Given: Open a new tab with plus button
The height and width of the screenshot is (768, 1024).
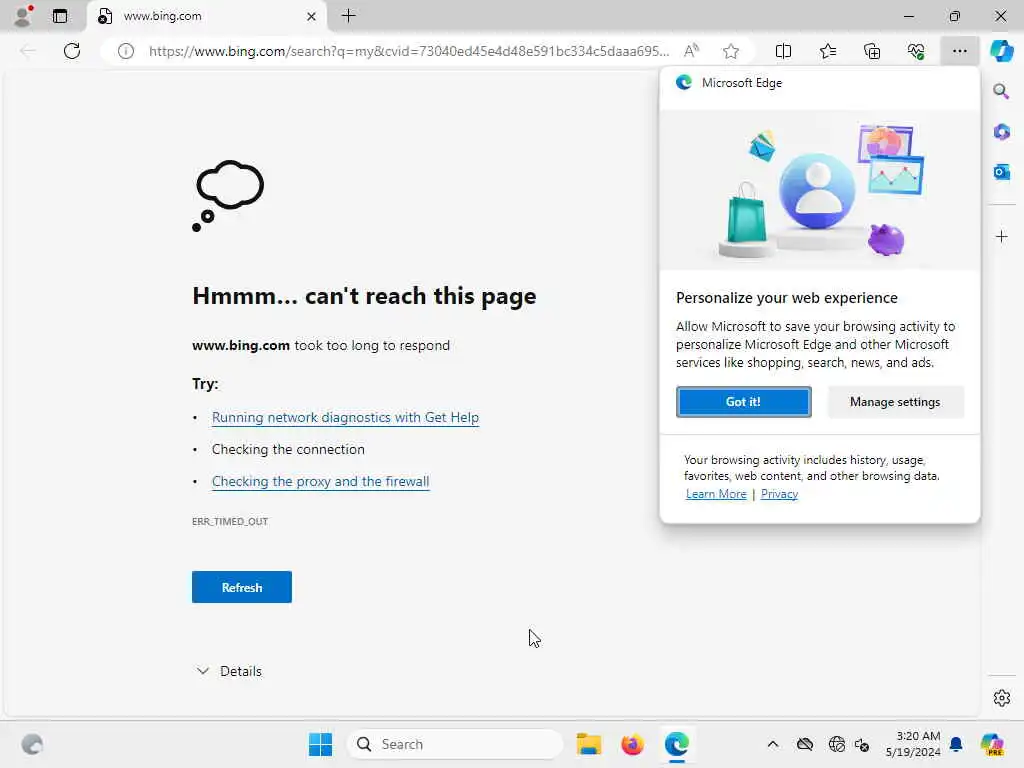Looking at the screenshot, I should (x=349, y=16).
